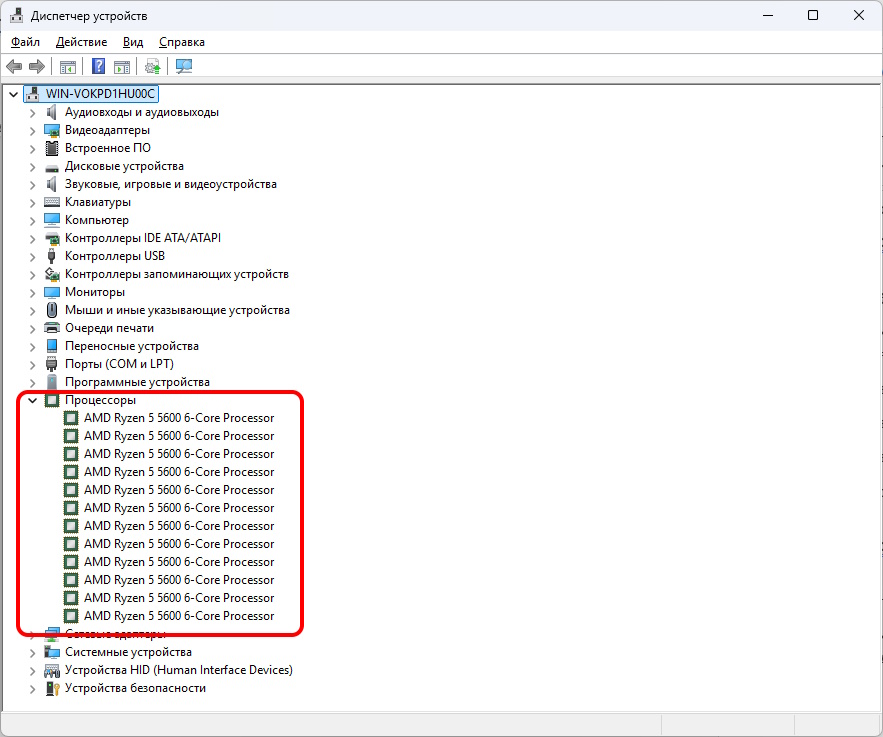The width and height of the screenshot is (883, 737).
Task: Select Компьютер category label
Action: point(97,220)
